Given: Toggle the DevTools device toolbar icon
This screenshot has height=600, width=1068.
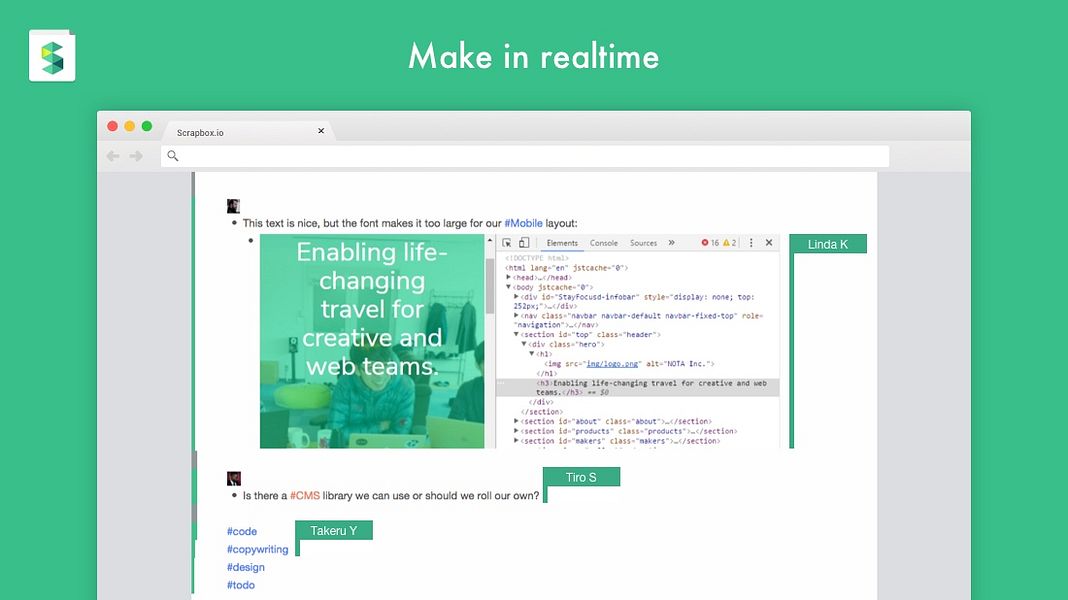Looking at the screenshot, I should [x=524, y=243].
